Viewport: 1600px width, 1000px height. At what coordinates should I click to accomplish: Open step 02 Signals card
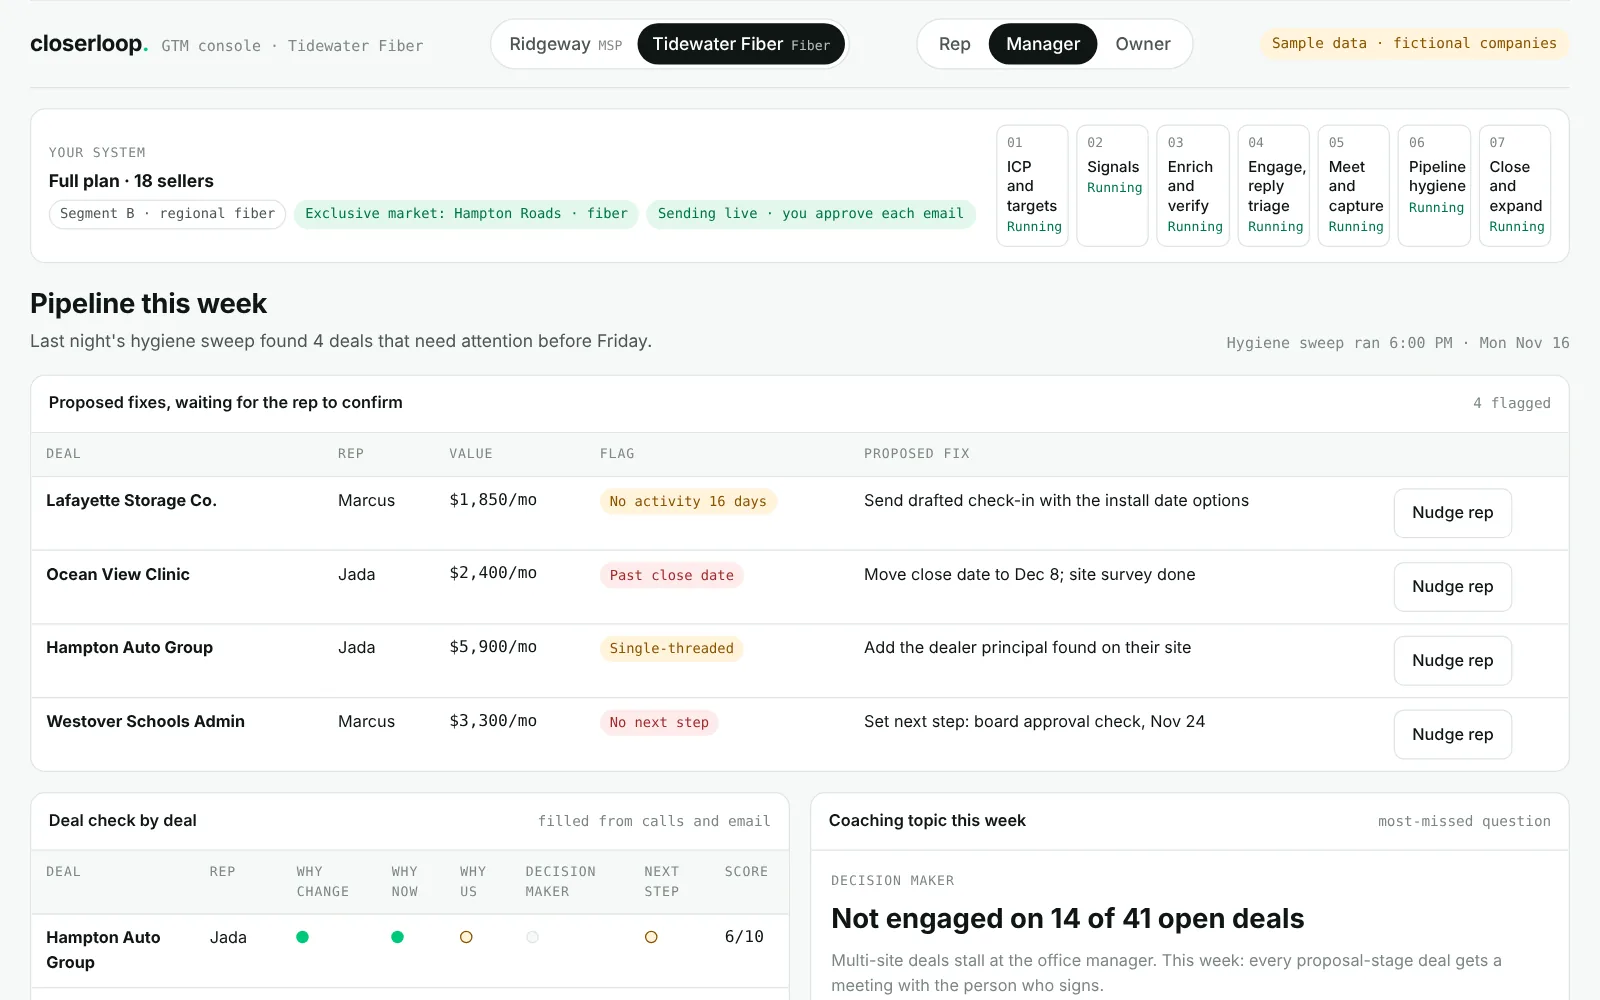coord(1113,185)
